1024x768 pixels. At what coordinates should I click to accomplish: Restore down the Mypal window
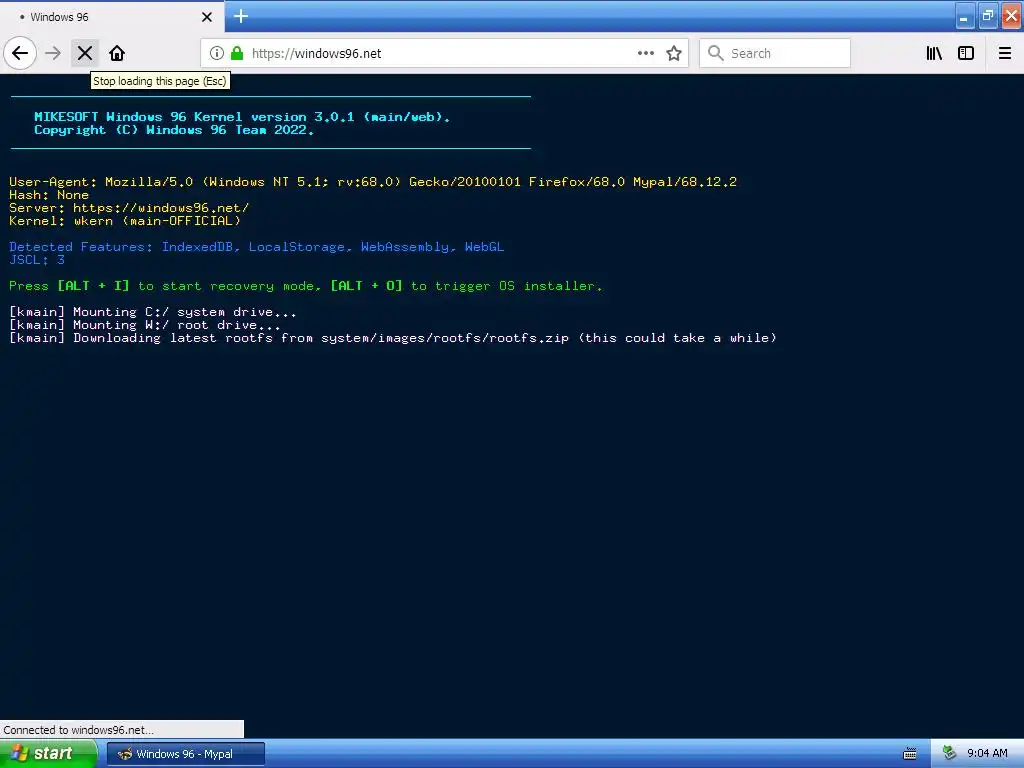click(988, 17)
